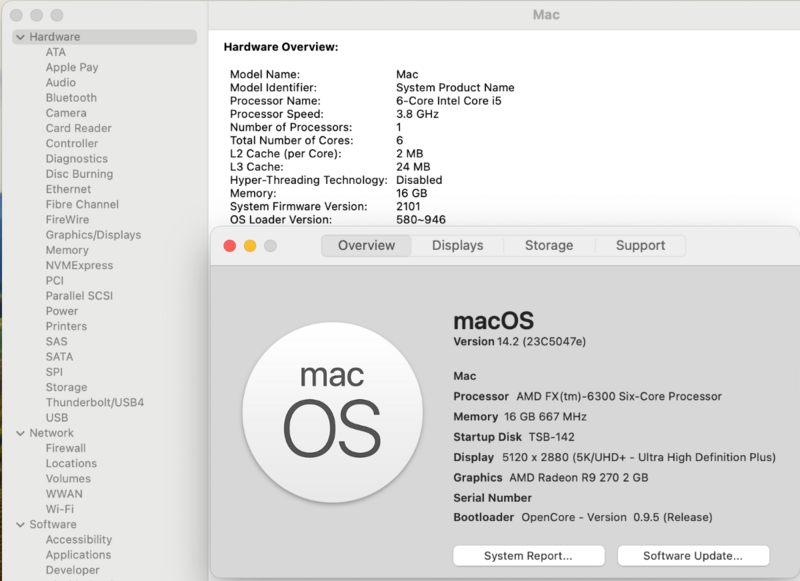Close the About This Mac window
This screenshot has width=800, height=581.
click(x=230, y=246)
